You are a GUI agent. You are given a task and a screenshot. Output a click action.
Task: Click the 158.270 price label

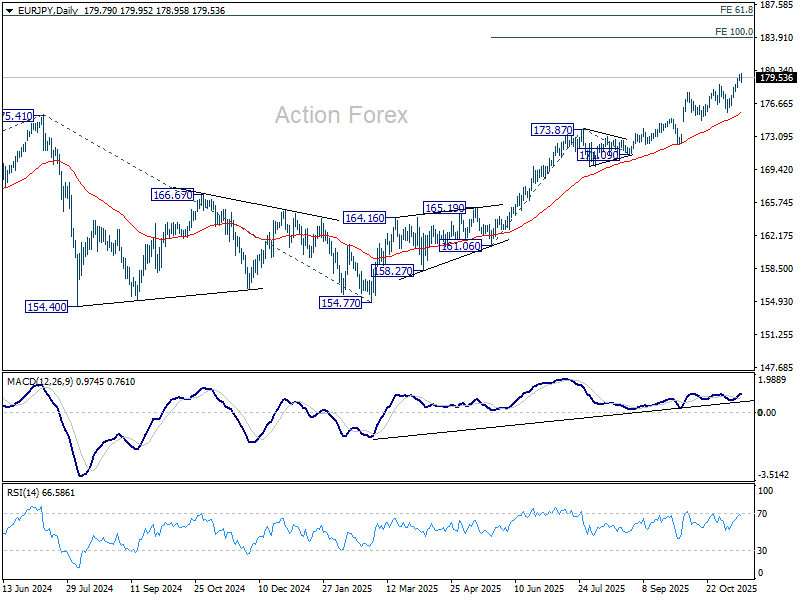(x=393, y=271)
